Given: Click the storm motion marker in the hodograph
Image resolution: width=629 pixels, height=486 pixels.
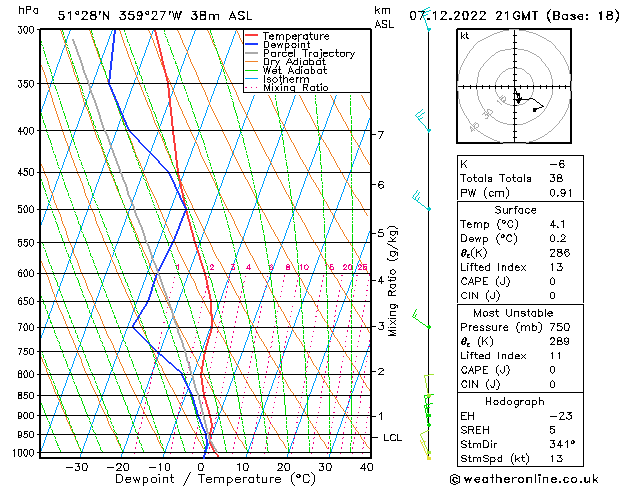Looking at the screenshot, I should (536, 109).
